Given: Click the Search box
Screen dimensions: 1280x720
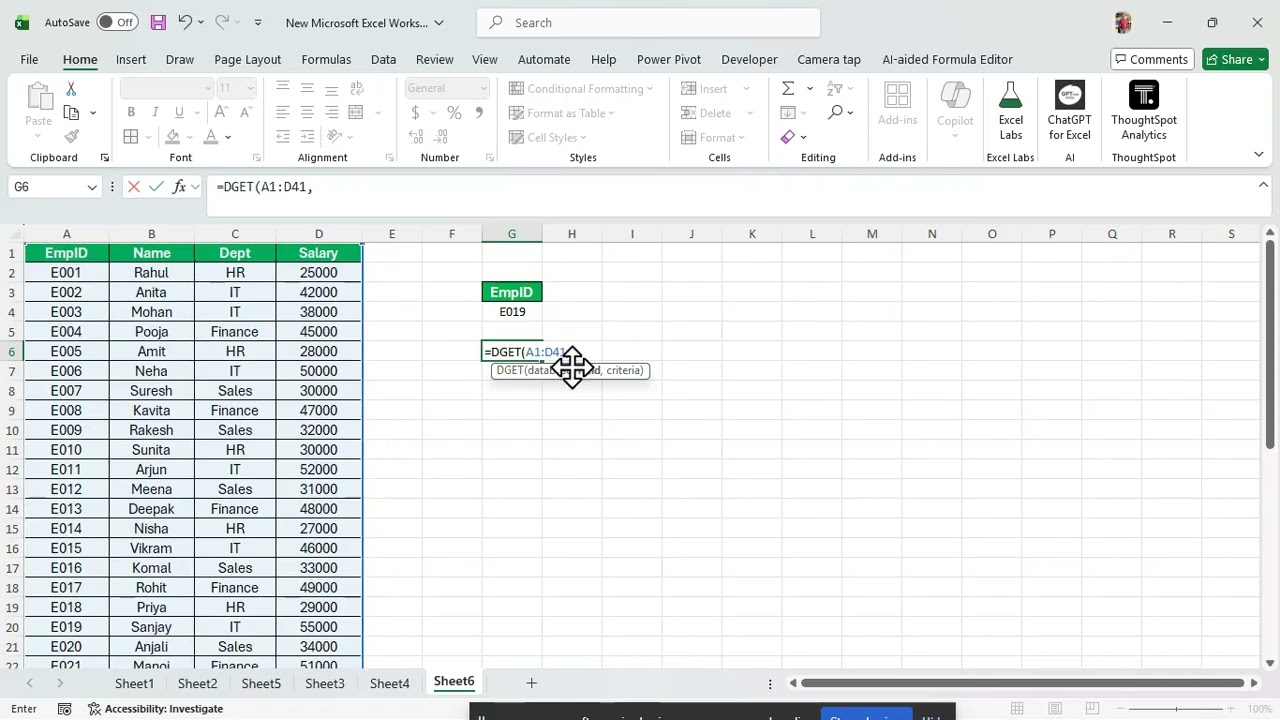Looking at the screenshot, I should [x=648, y=22].
